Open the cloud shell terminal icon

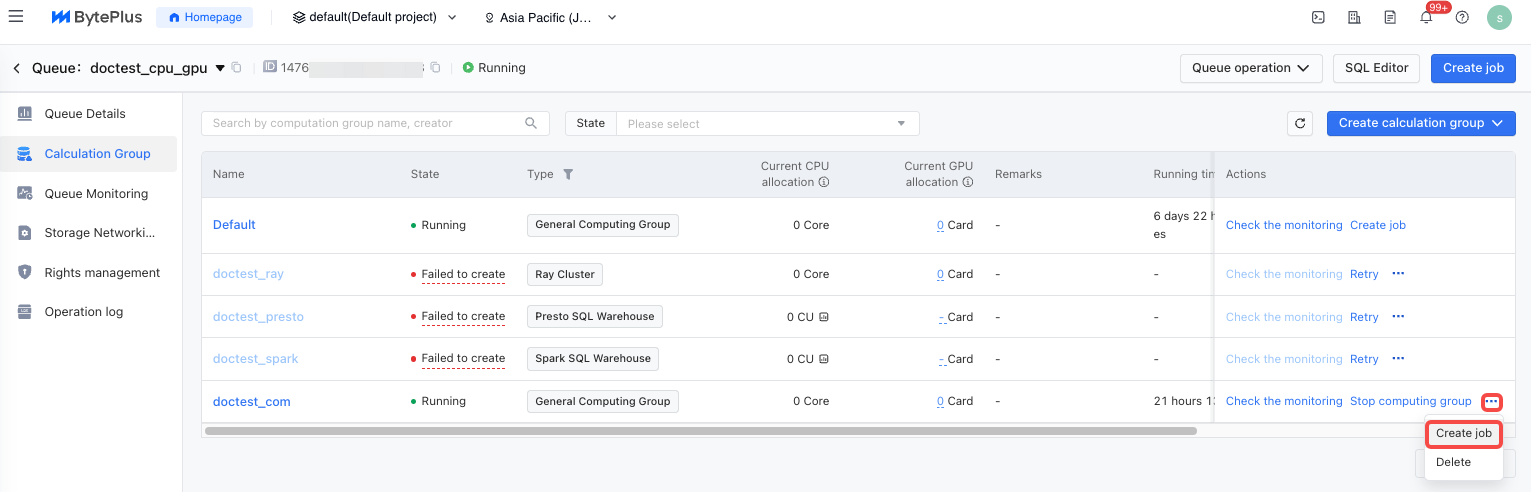point(1319,18)
